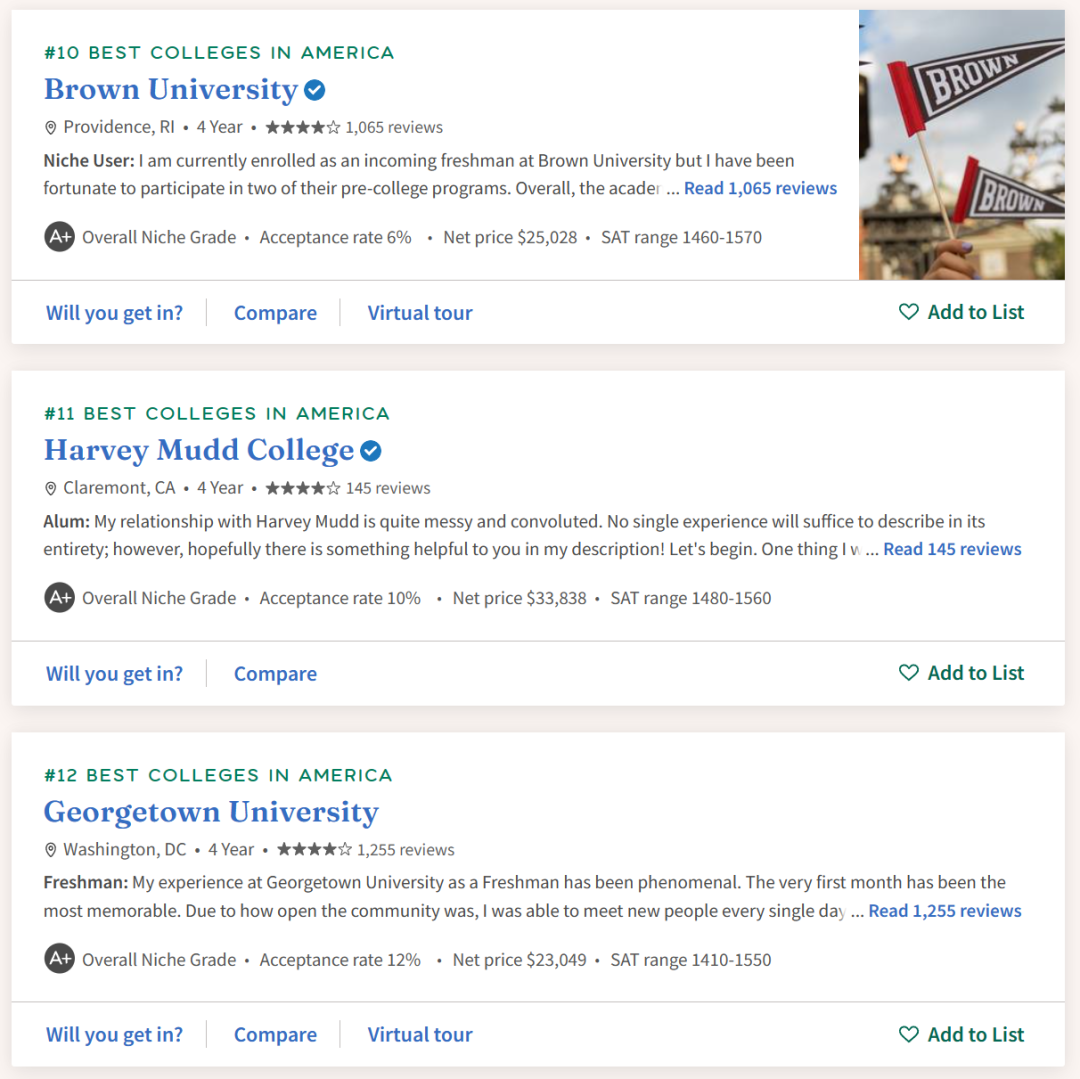Launch the Virtual tour for Georgetown University
This screenshot has width=1080, height=1079.
tap(420, 1035)
